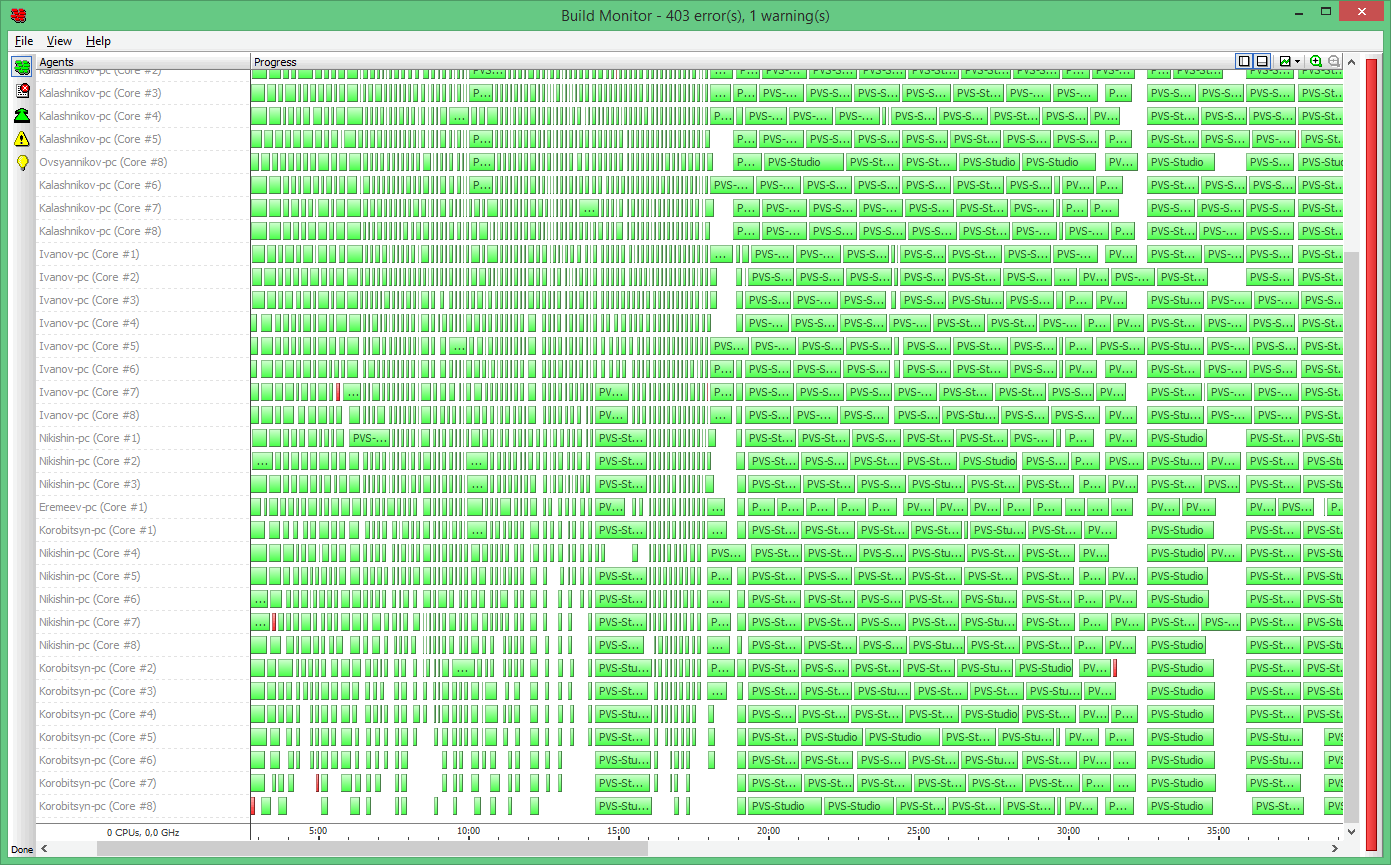Click the 35:00 timeline marker
The image size is (1391, 865).
pos(1218,831)
